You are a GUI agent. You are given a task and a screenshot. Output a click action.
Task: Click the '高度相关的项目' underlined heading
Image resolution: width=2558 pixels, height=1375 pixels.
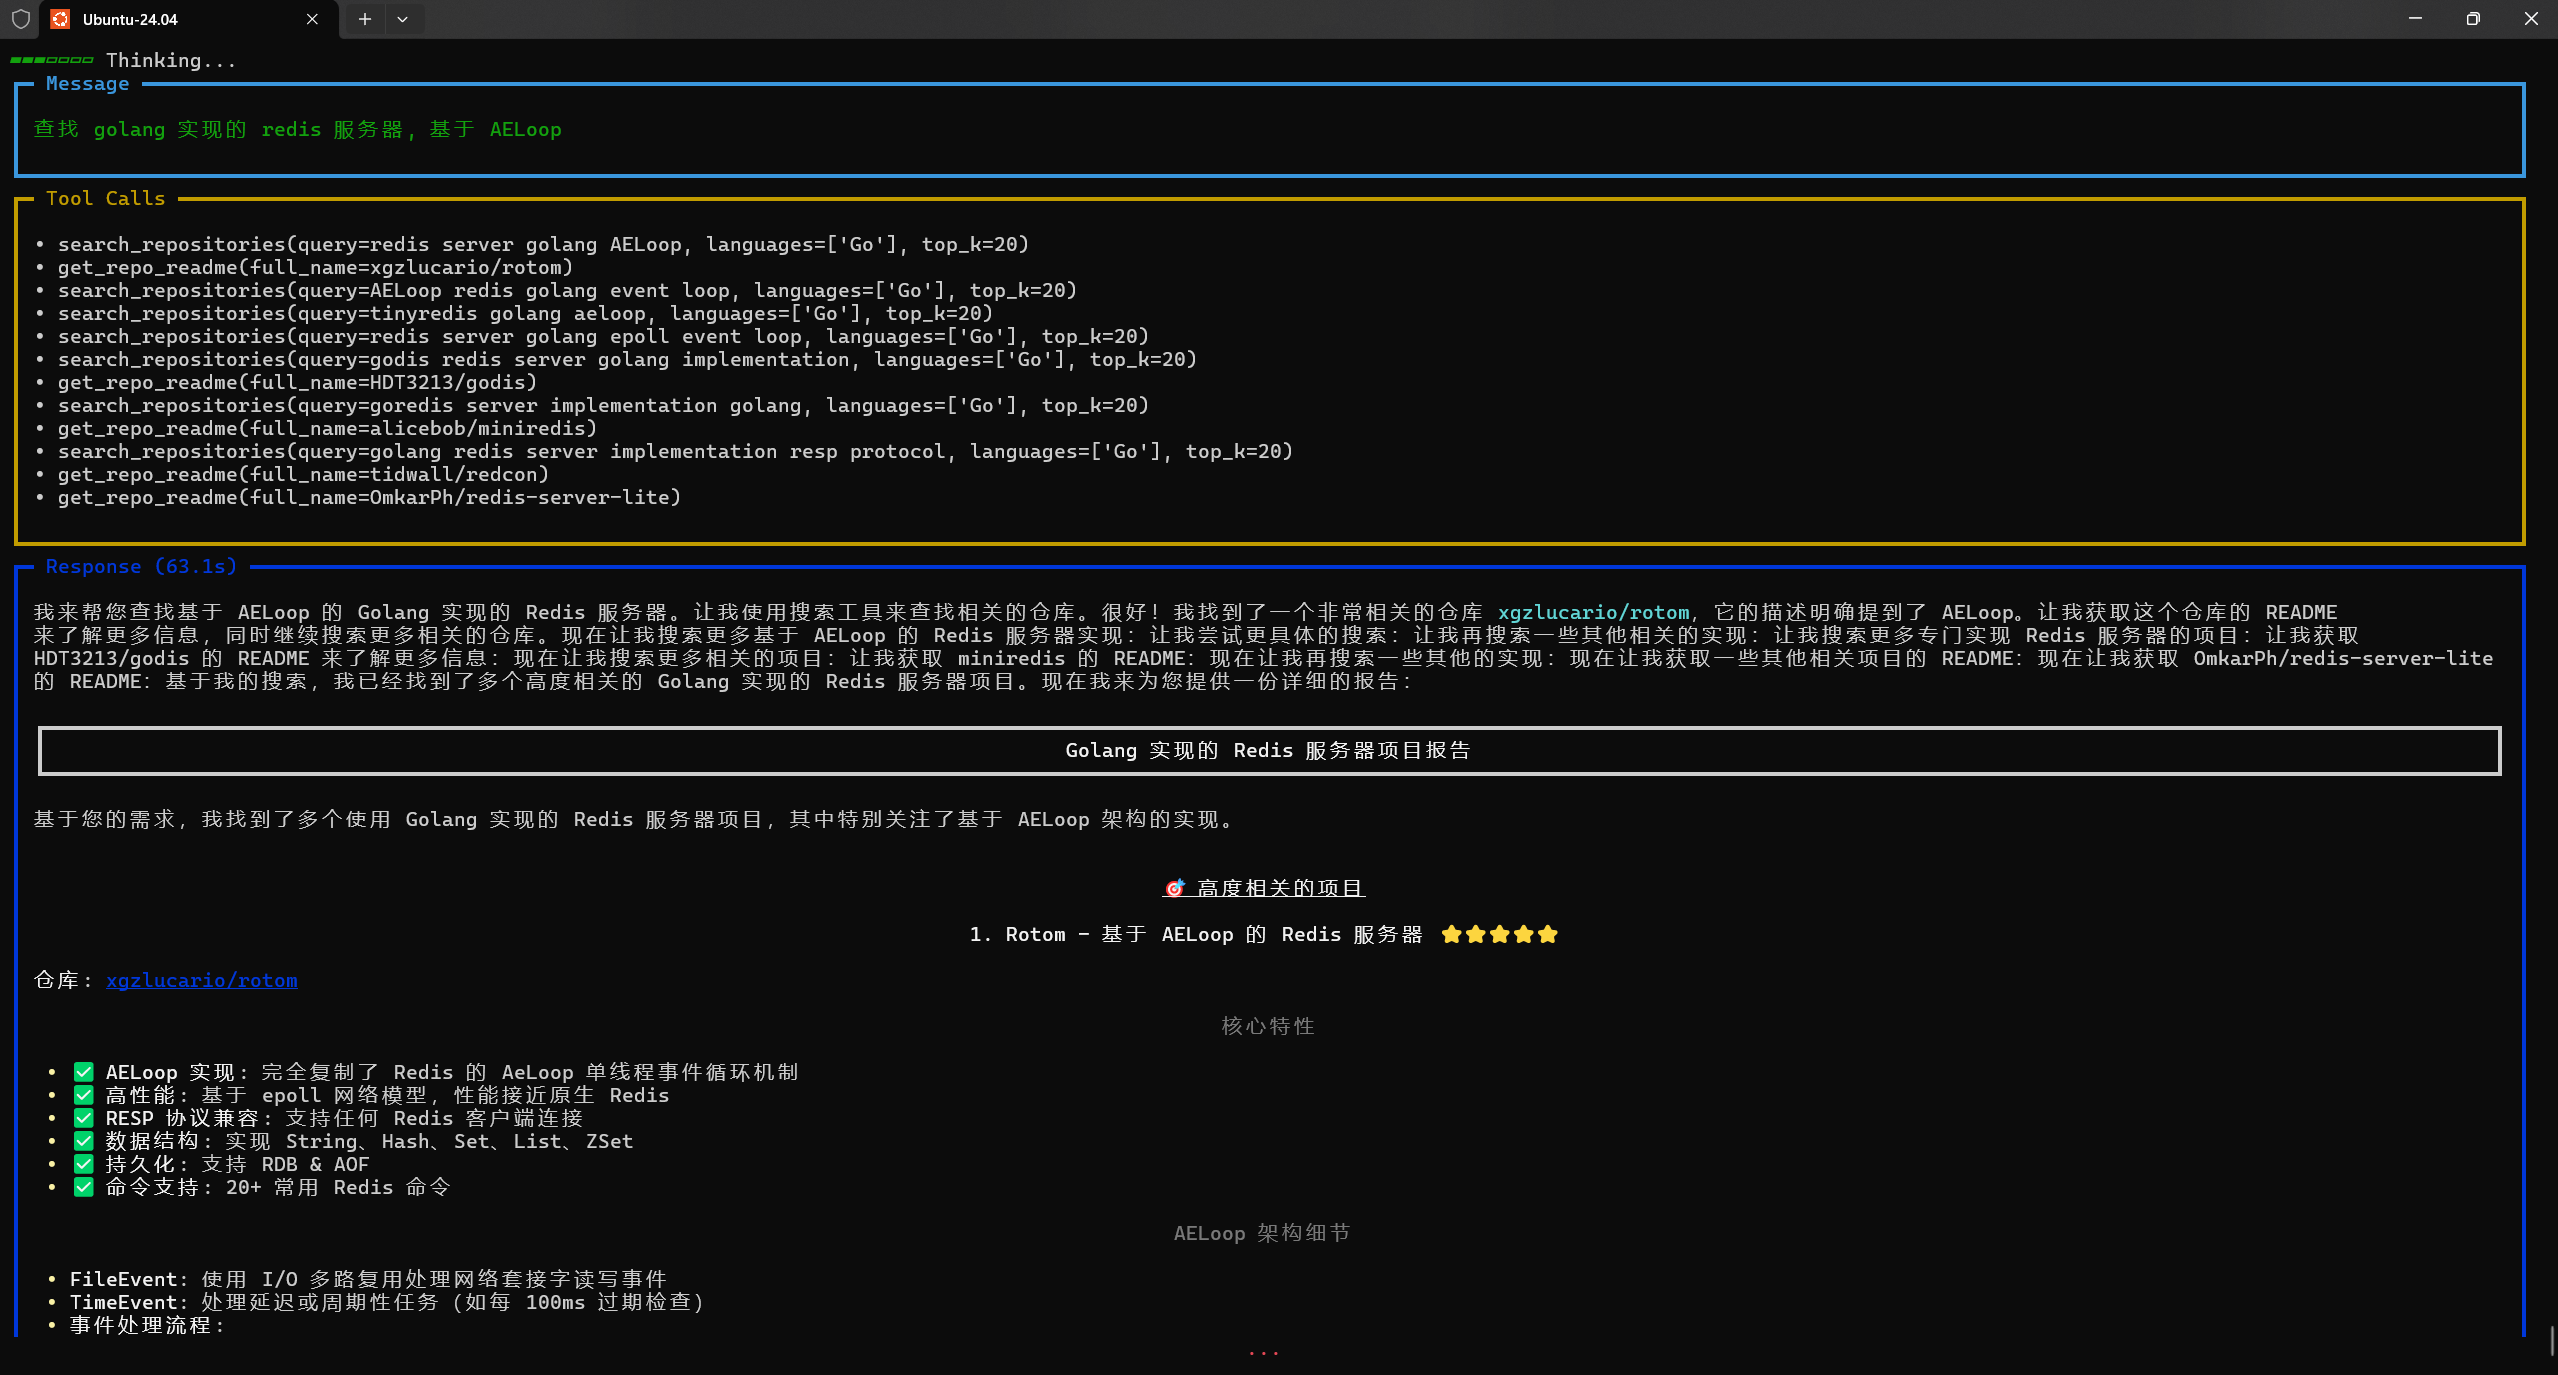pos(1281,889)
